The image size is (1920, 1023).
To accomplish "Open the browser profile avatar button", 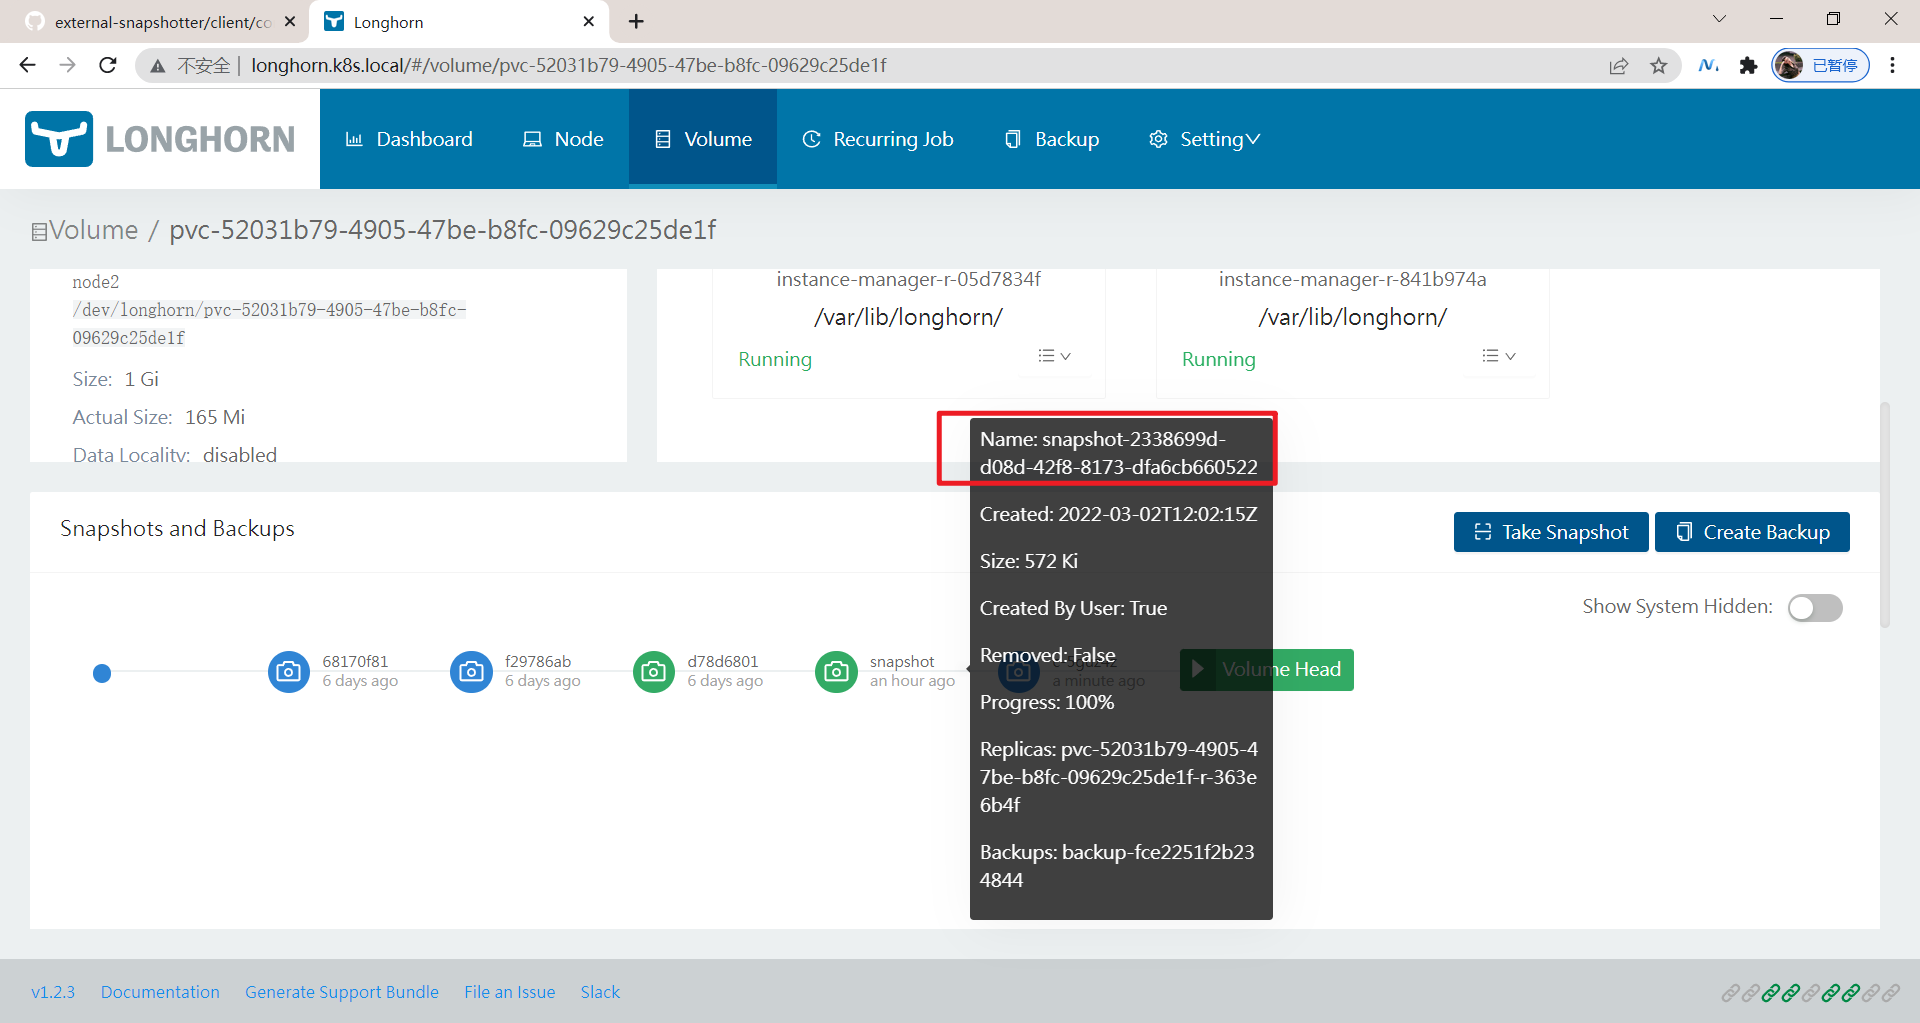I will (1820, 65).
